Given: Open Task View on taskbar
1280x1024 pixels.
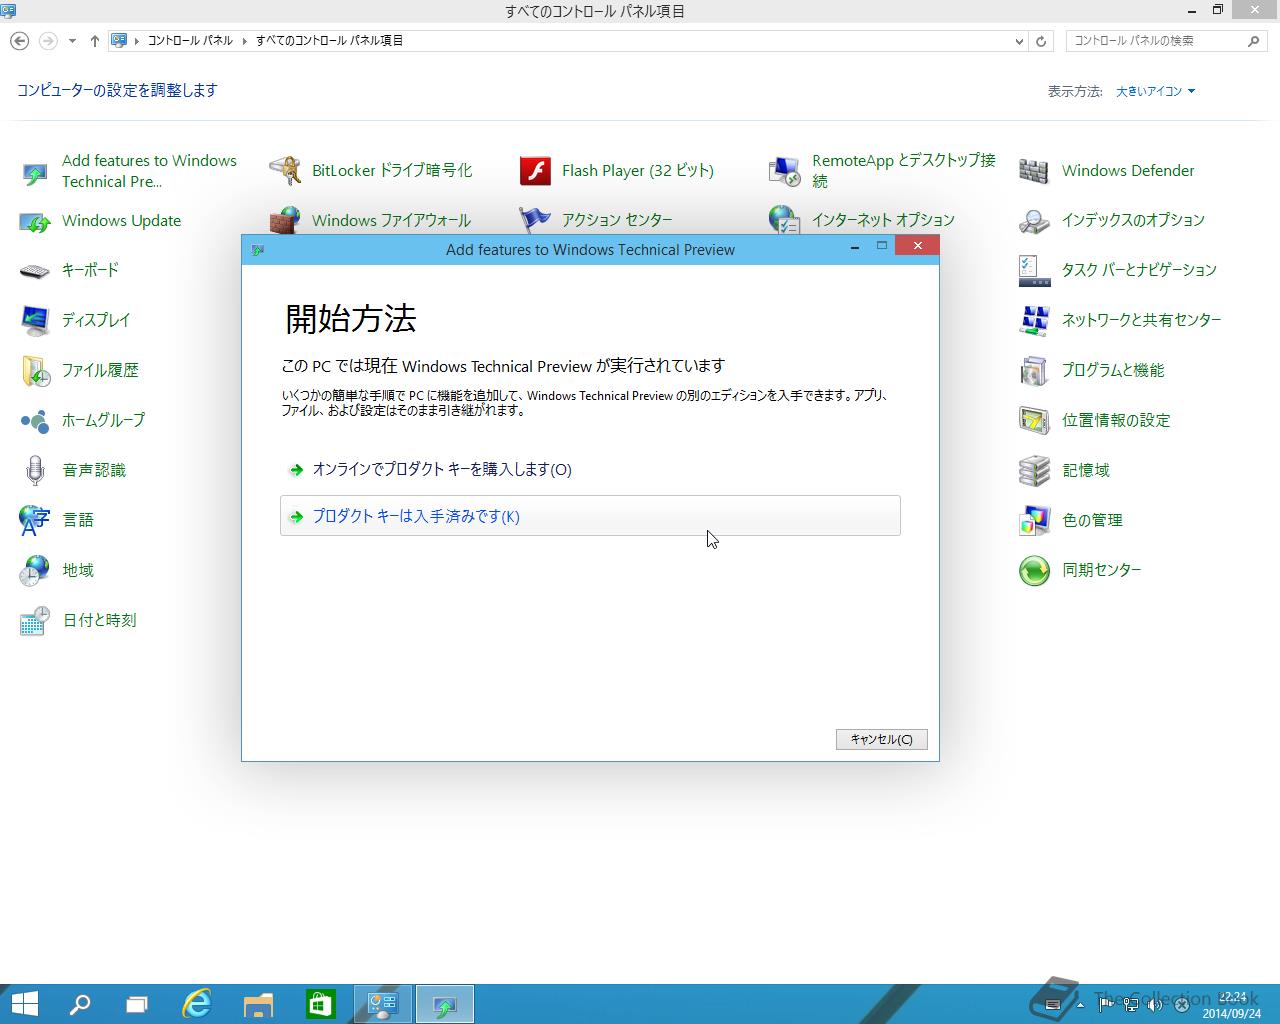Looking at the screenshot, I should tap(136, 1004).
